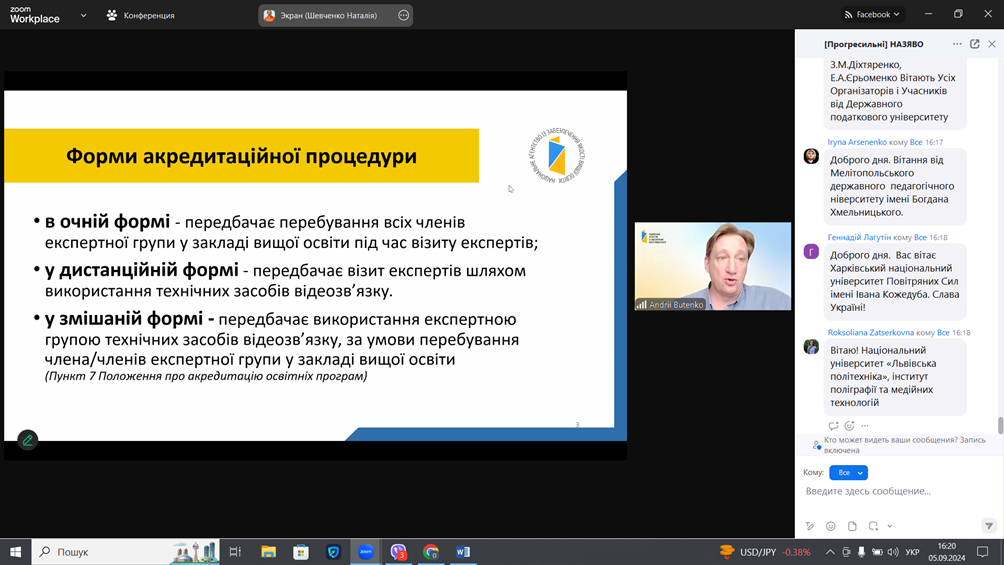Open the emoji picker in chat toolbar
This screenshot has height=565, width=1004.
coord(830,526)
